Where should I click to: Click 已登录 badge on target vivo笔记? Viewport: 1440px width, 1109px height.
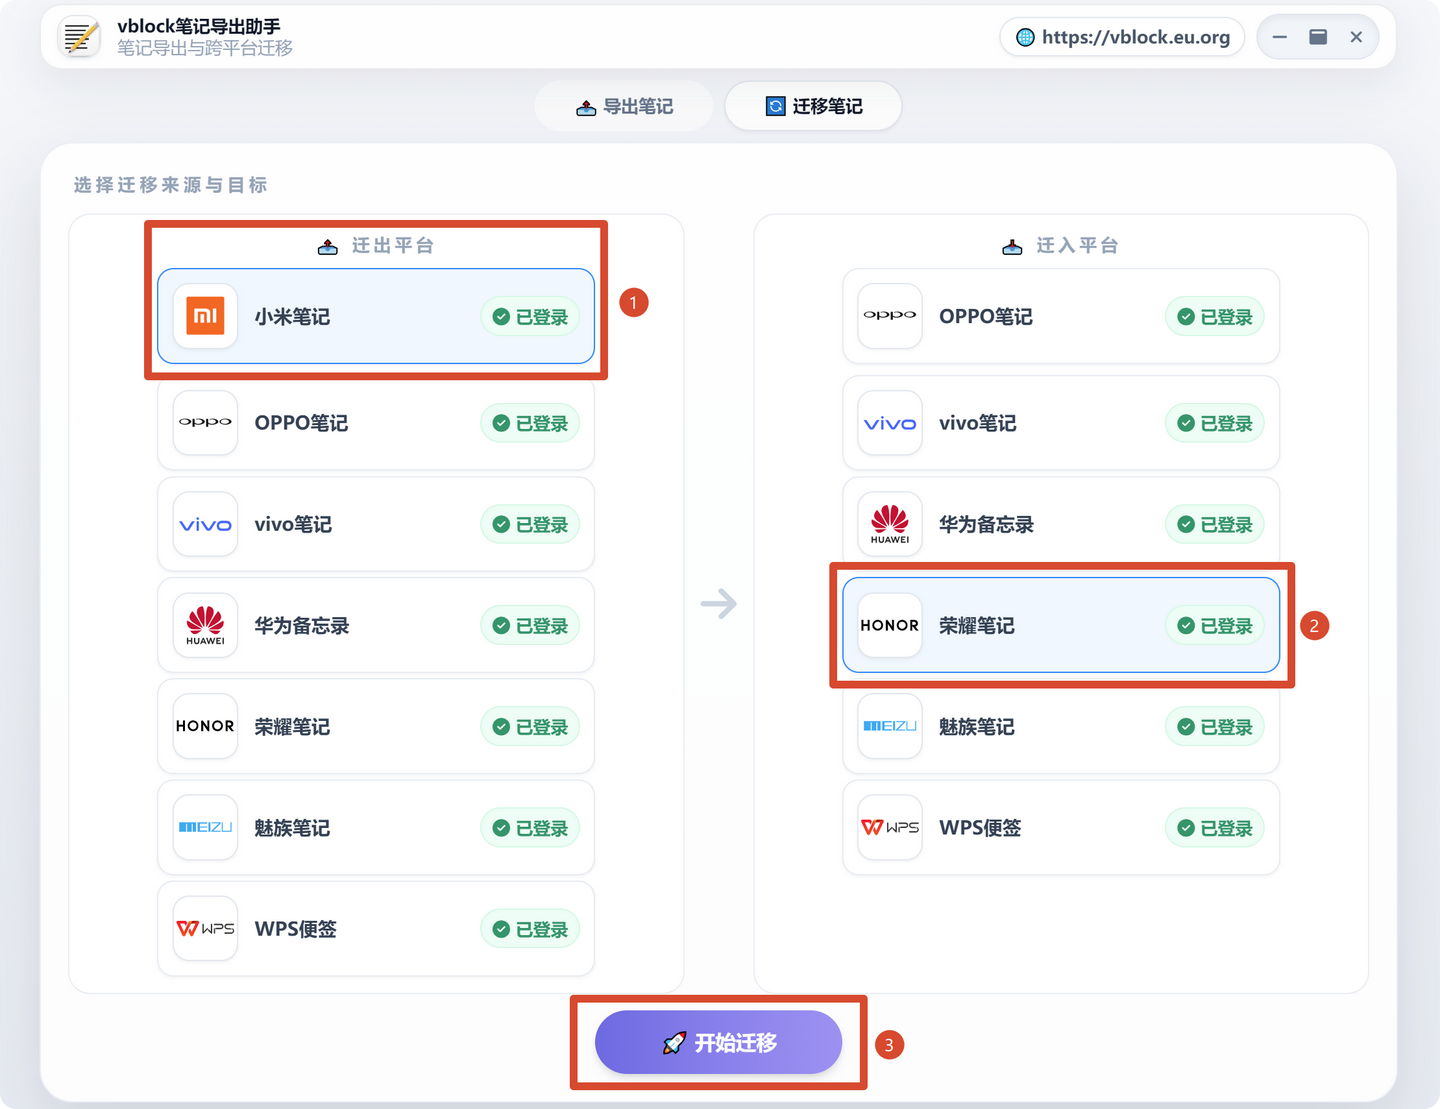(1215, 424)
